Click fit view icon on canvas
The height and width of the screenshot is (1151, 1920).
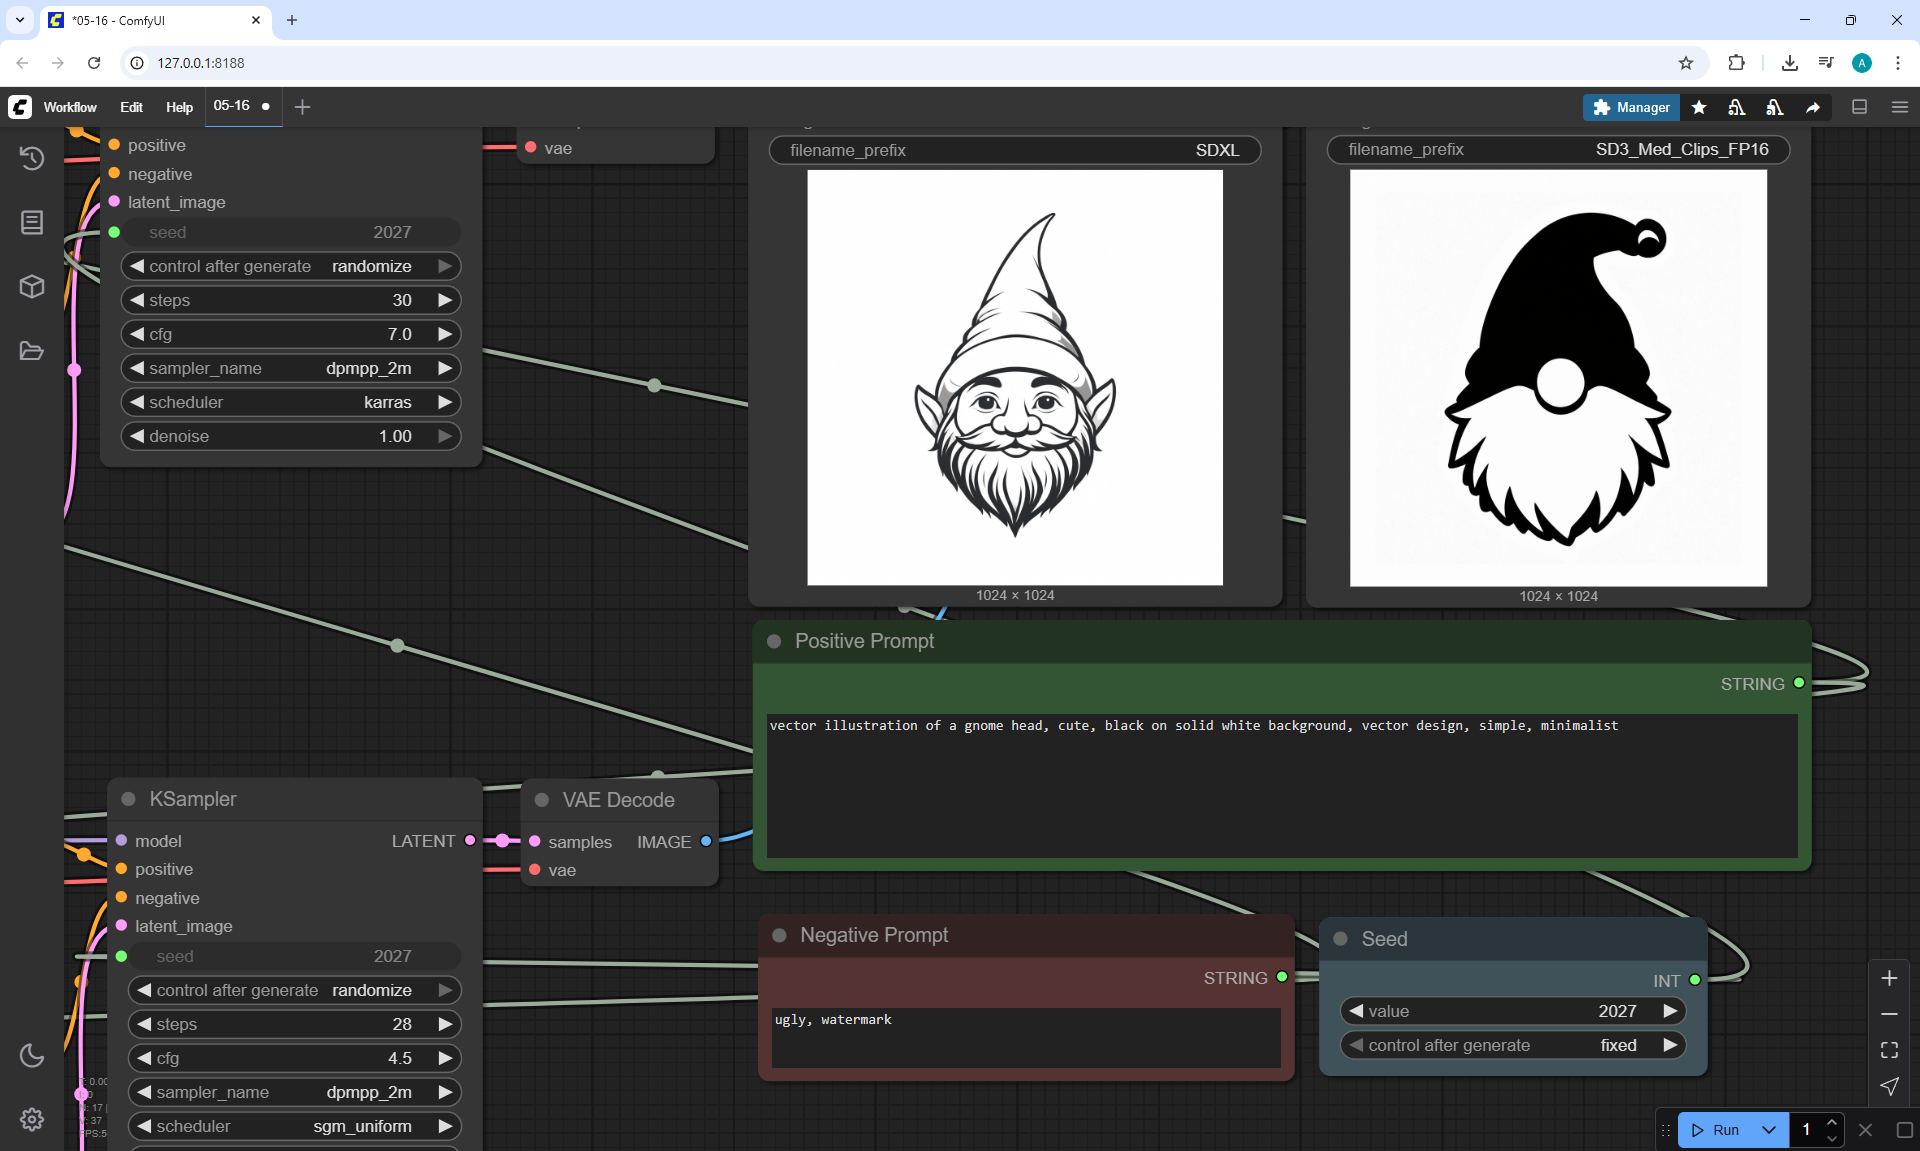click(1889, 1050)
